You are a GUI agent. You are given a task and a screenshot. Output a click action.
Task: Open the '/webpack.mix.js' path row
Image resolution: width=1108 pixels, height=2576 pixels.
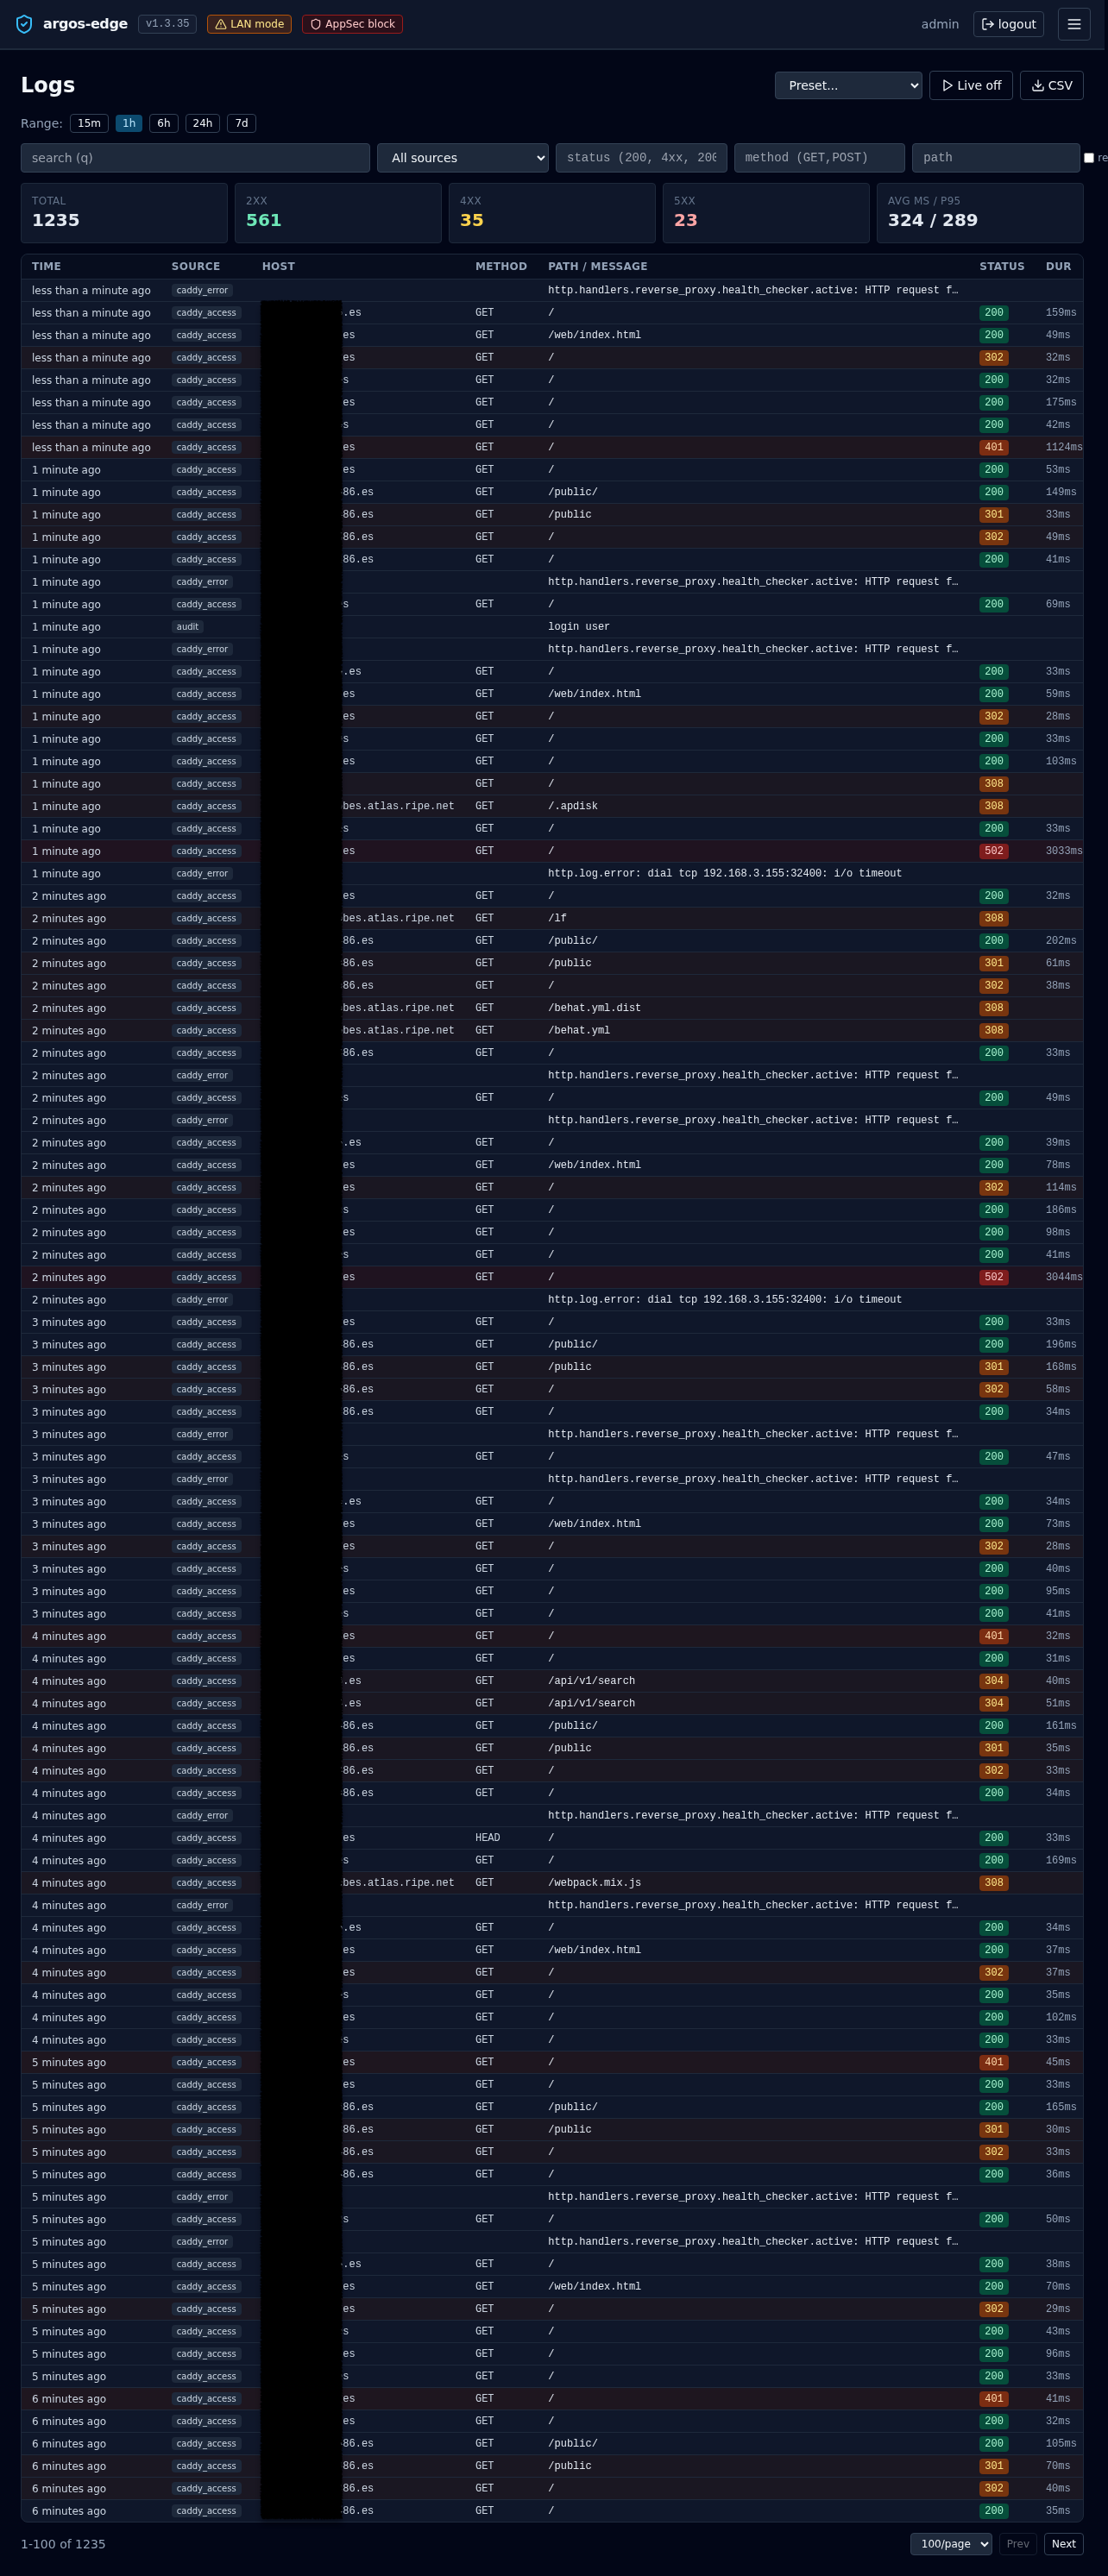point(552,1883)
